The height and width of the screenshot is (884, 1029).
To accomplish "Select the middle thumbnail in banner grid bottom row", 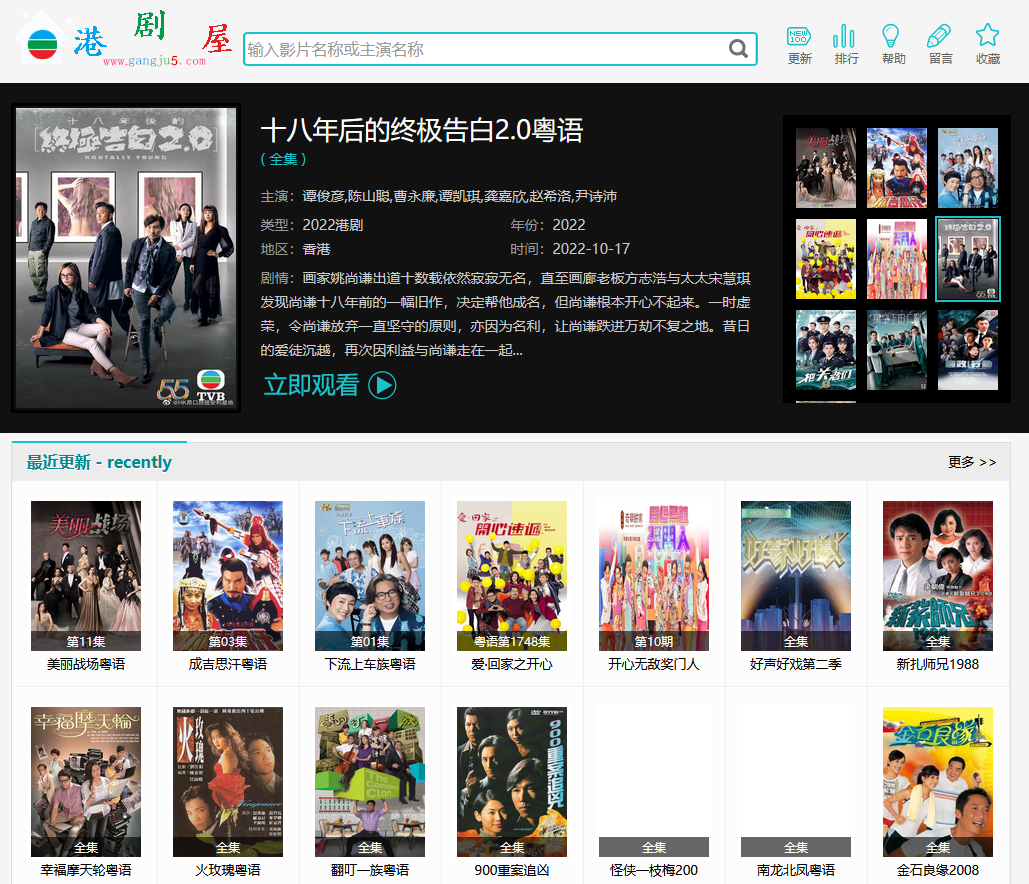I will coord(896,350).
